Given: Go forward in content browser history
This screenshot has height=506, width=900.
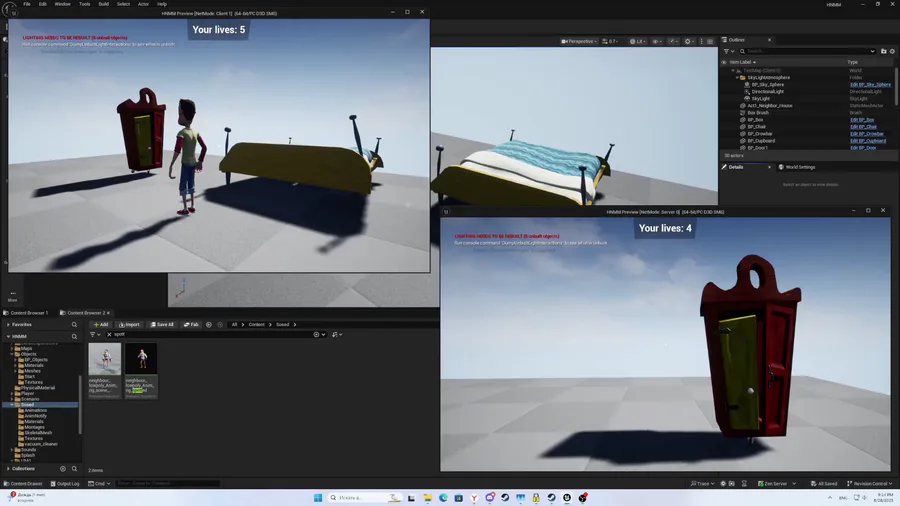Looking at the screenshot, I should pos(220,325).
